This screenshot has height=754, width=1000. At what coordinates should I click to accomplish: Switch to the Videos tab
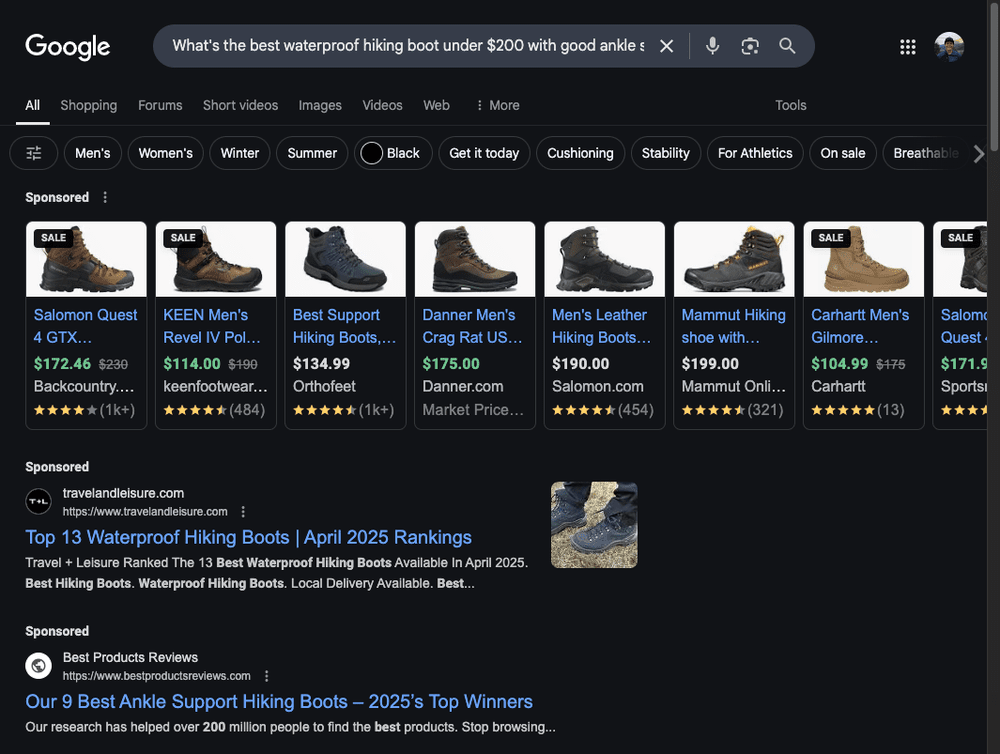[383, 105]
